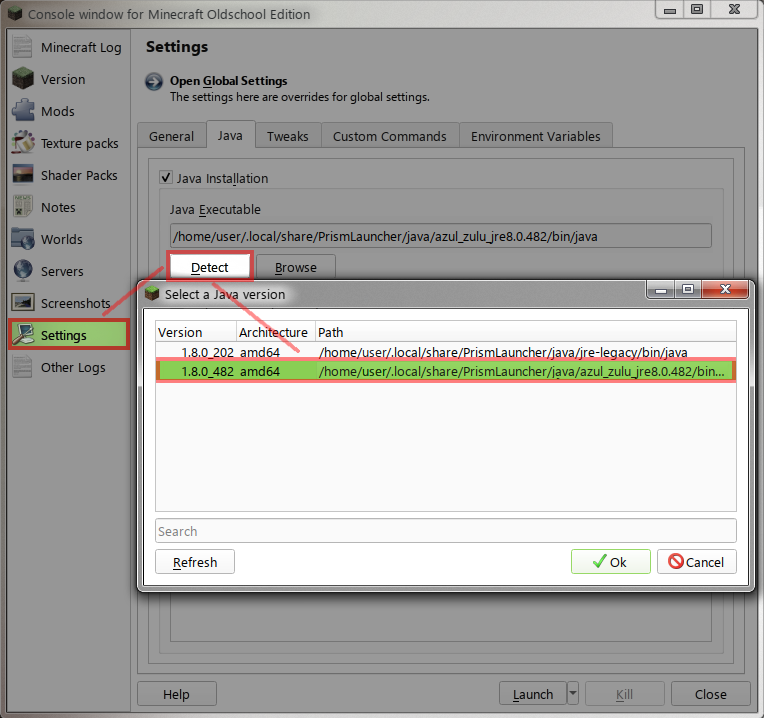Open the Shader Packs icon

click(x=23, y=176)
